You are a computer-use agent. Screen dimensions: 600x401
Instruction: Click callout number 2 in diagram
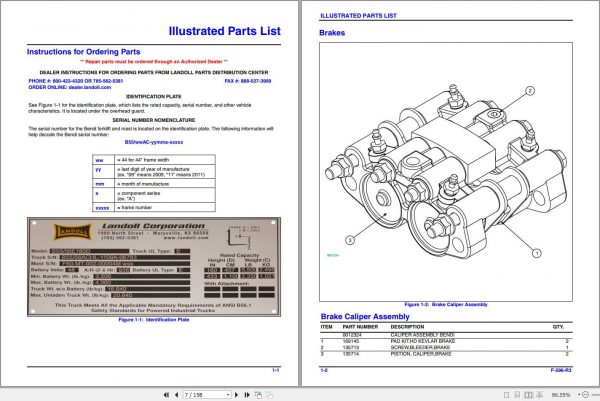point(530,91)
